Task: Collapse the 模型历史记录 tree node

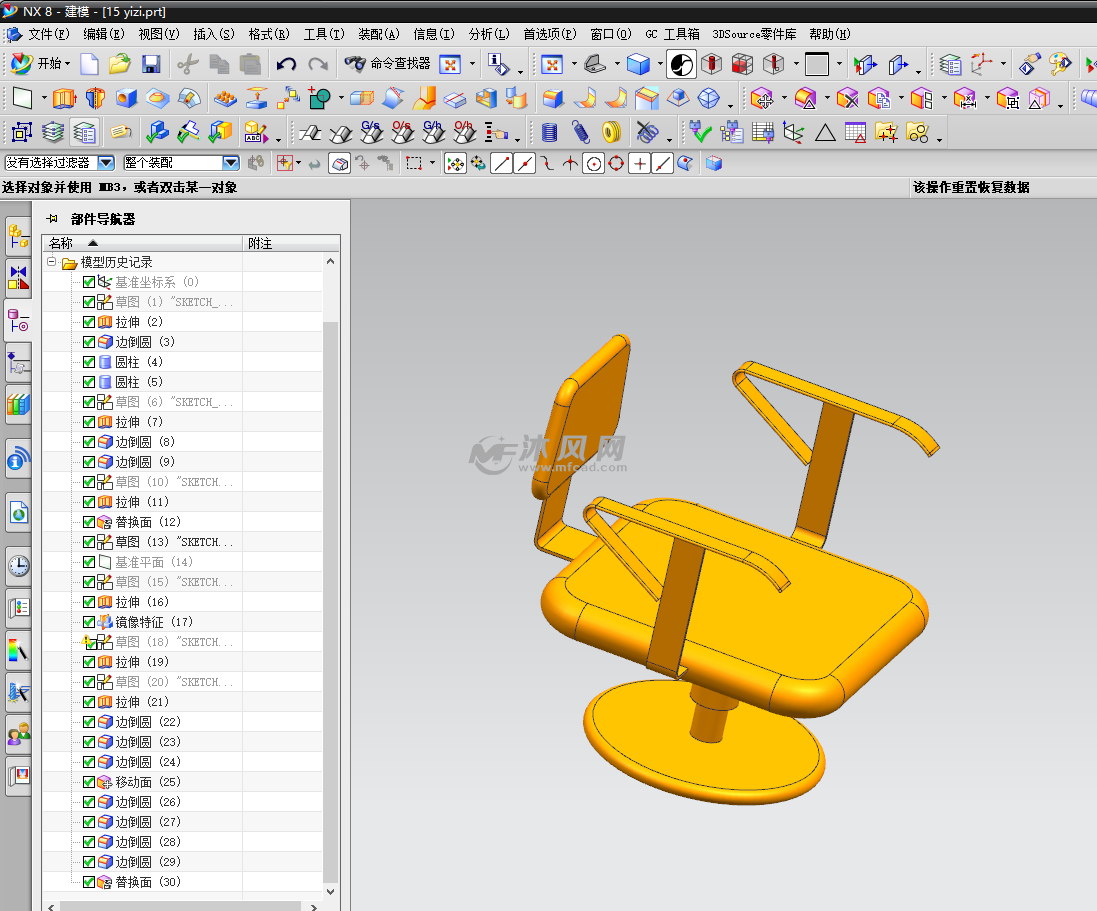Action: [52, 263]
